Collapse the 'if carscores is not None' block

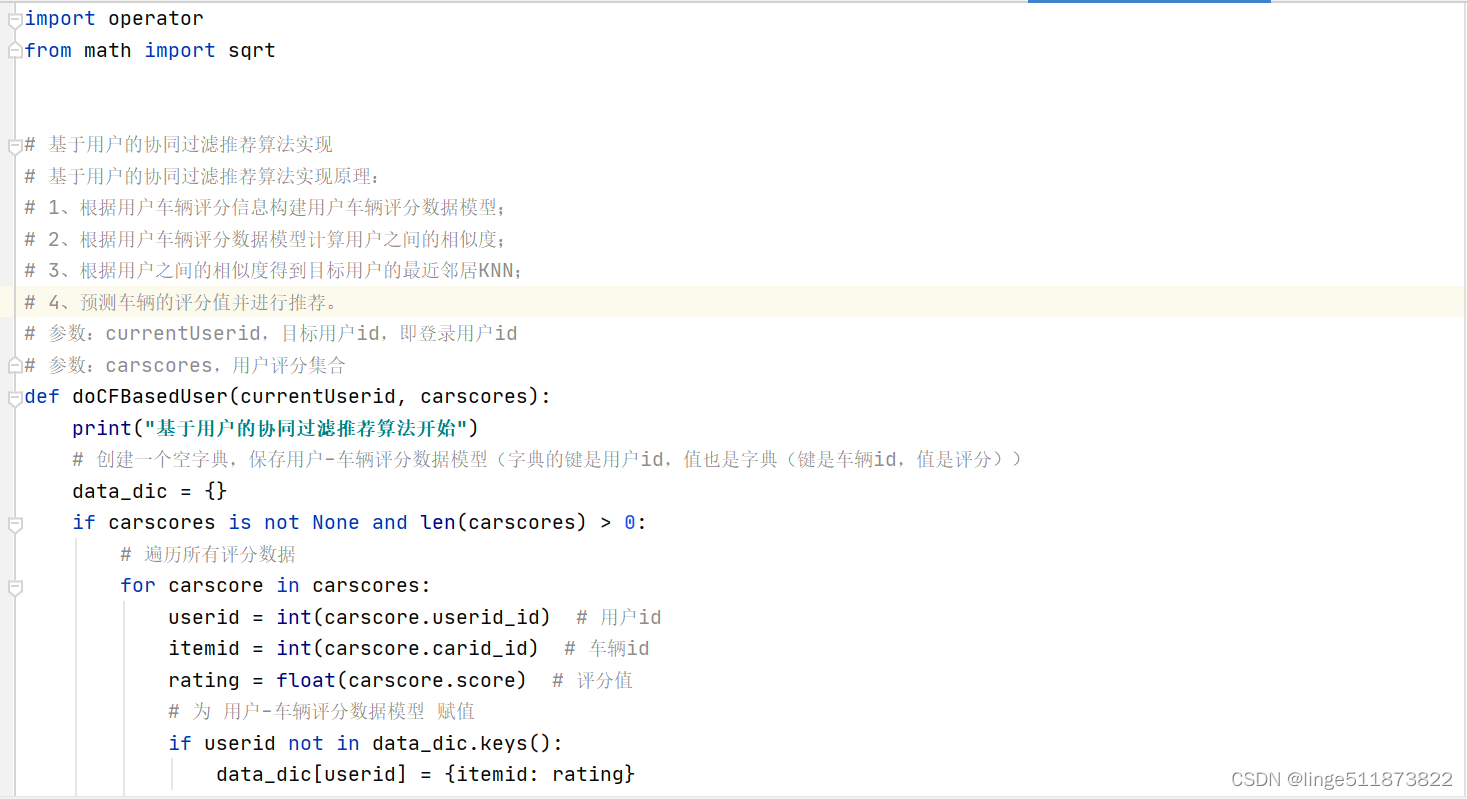tap(15, 524)
